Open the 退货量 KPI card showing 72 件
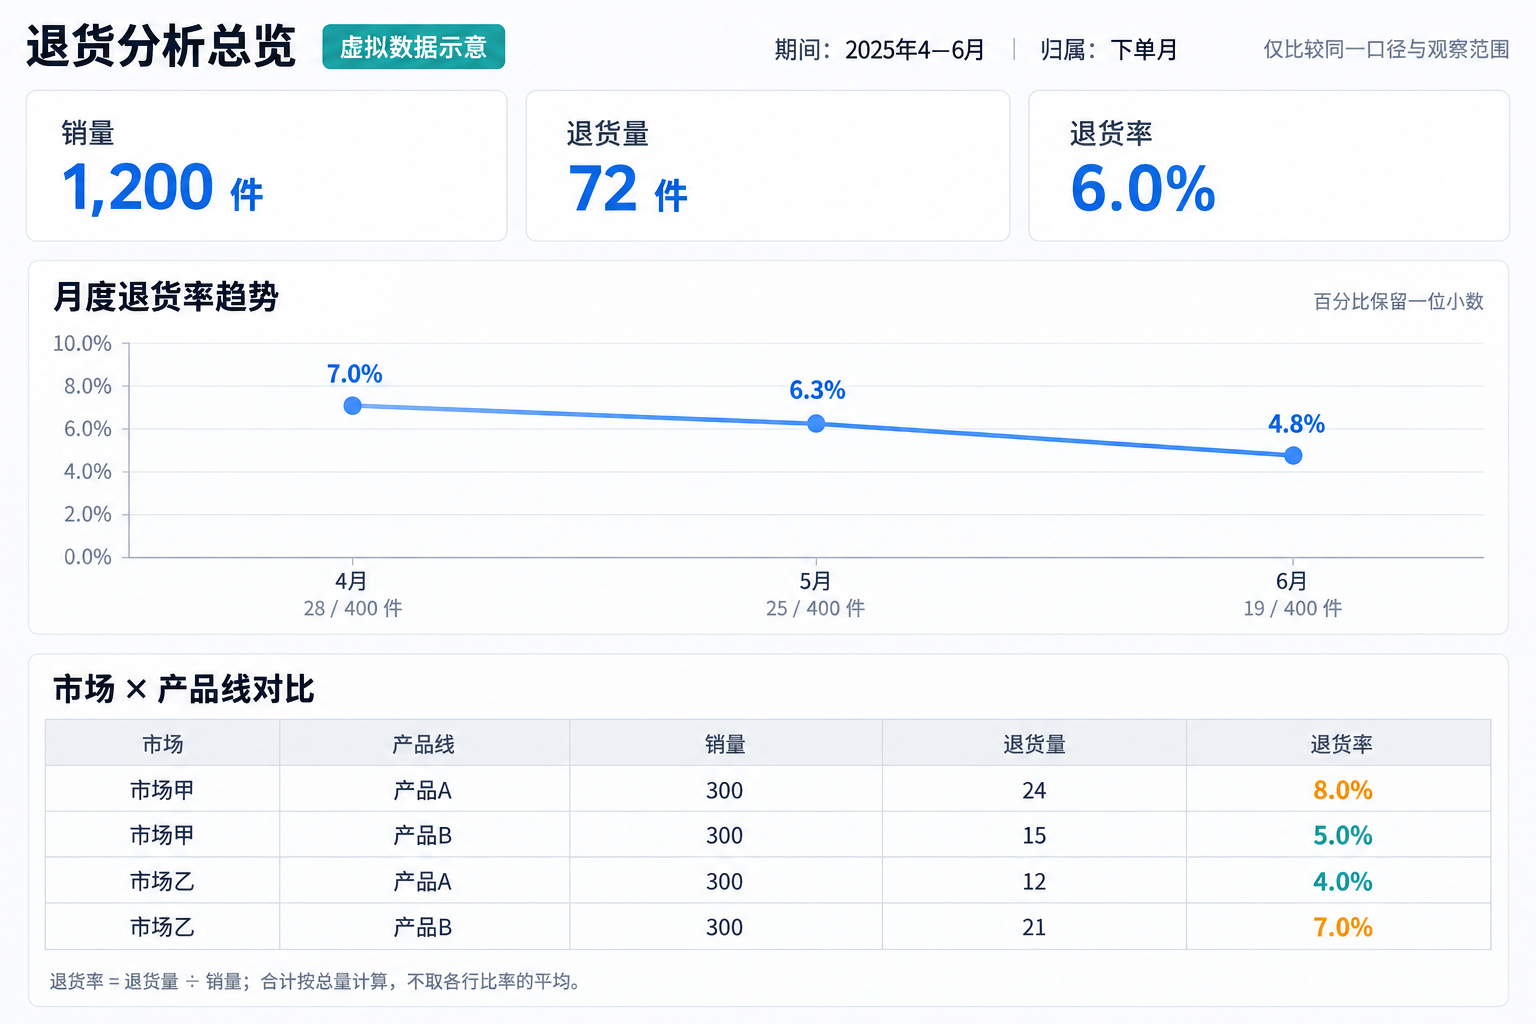1536x1024 pixels. pos(768,166)
